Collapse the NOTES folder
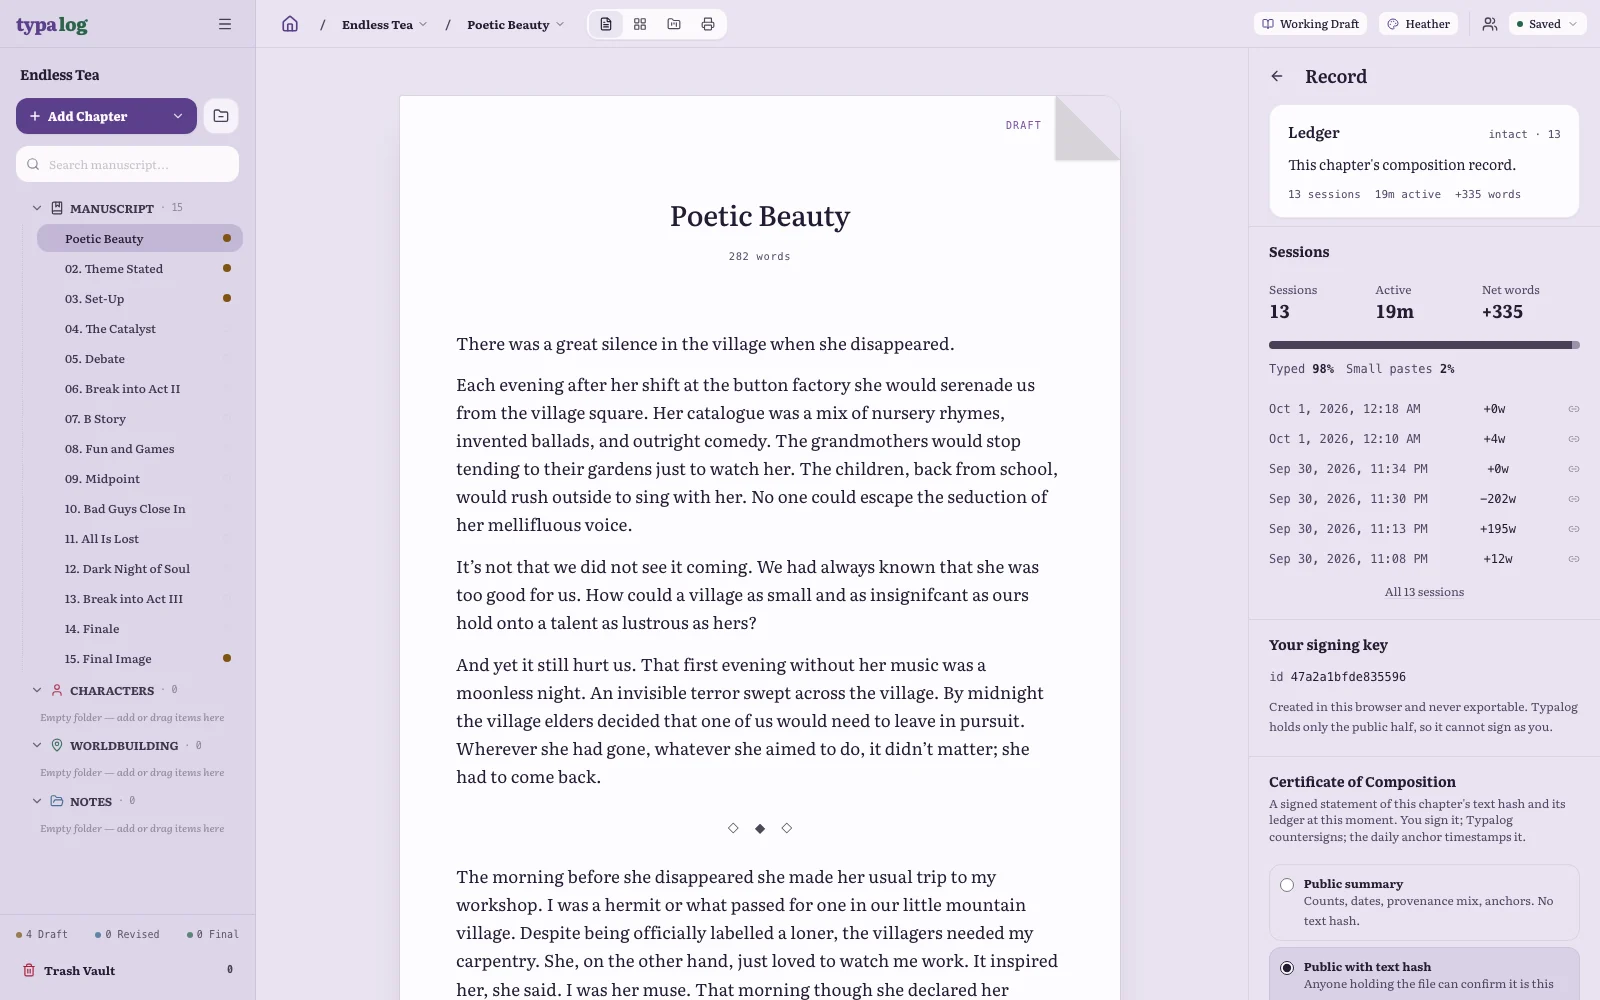Viewport: 1600px width, 1000px height. (37, 801)
